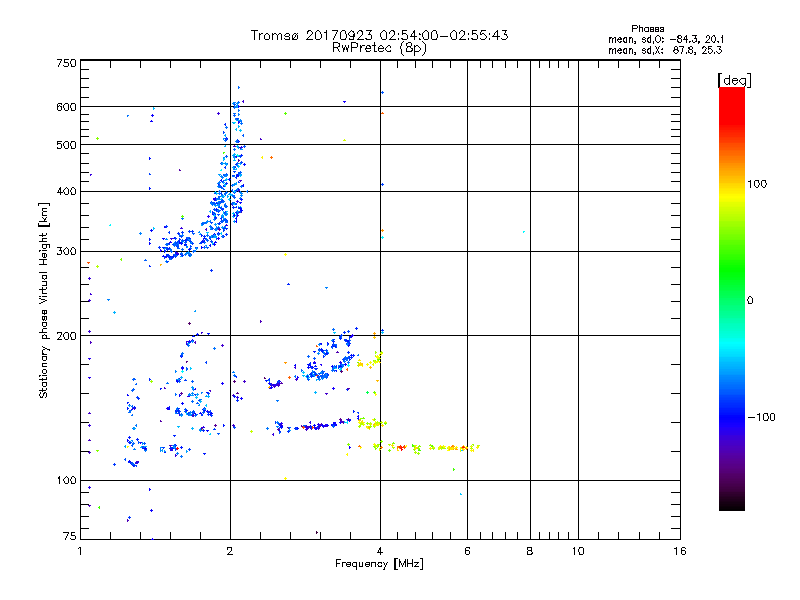Click the 'Stationary phase Virtual Height [km]' axis label

tap(44, 301)
